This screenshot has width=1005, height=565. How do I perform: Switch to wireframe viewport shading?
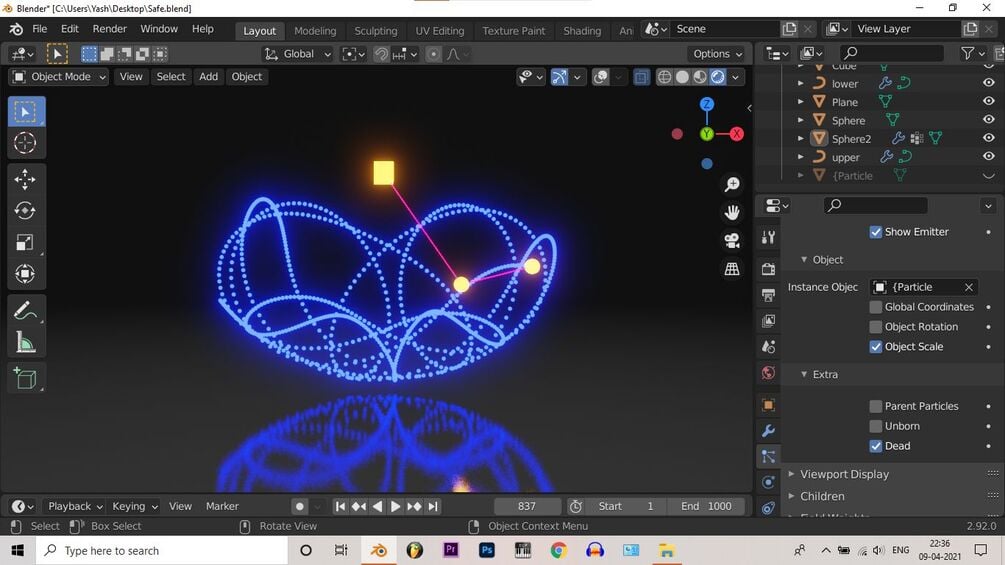(x=665, y=77)
